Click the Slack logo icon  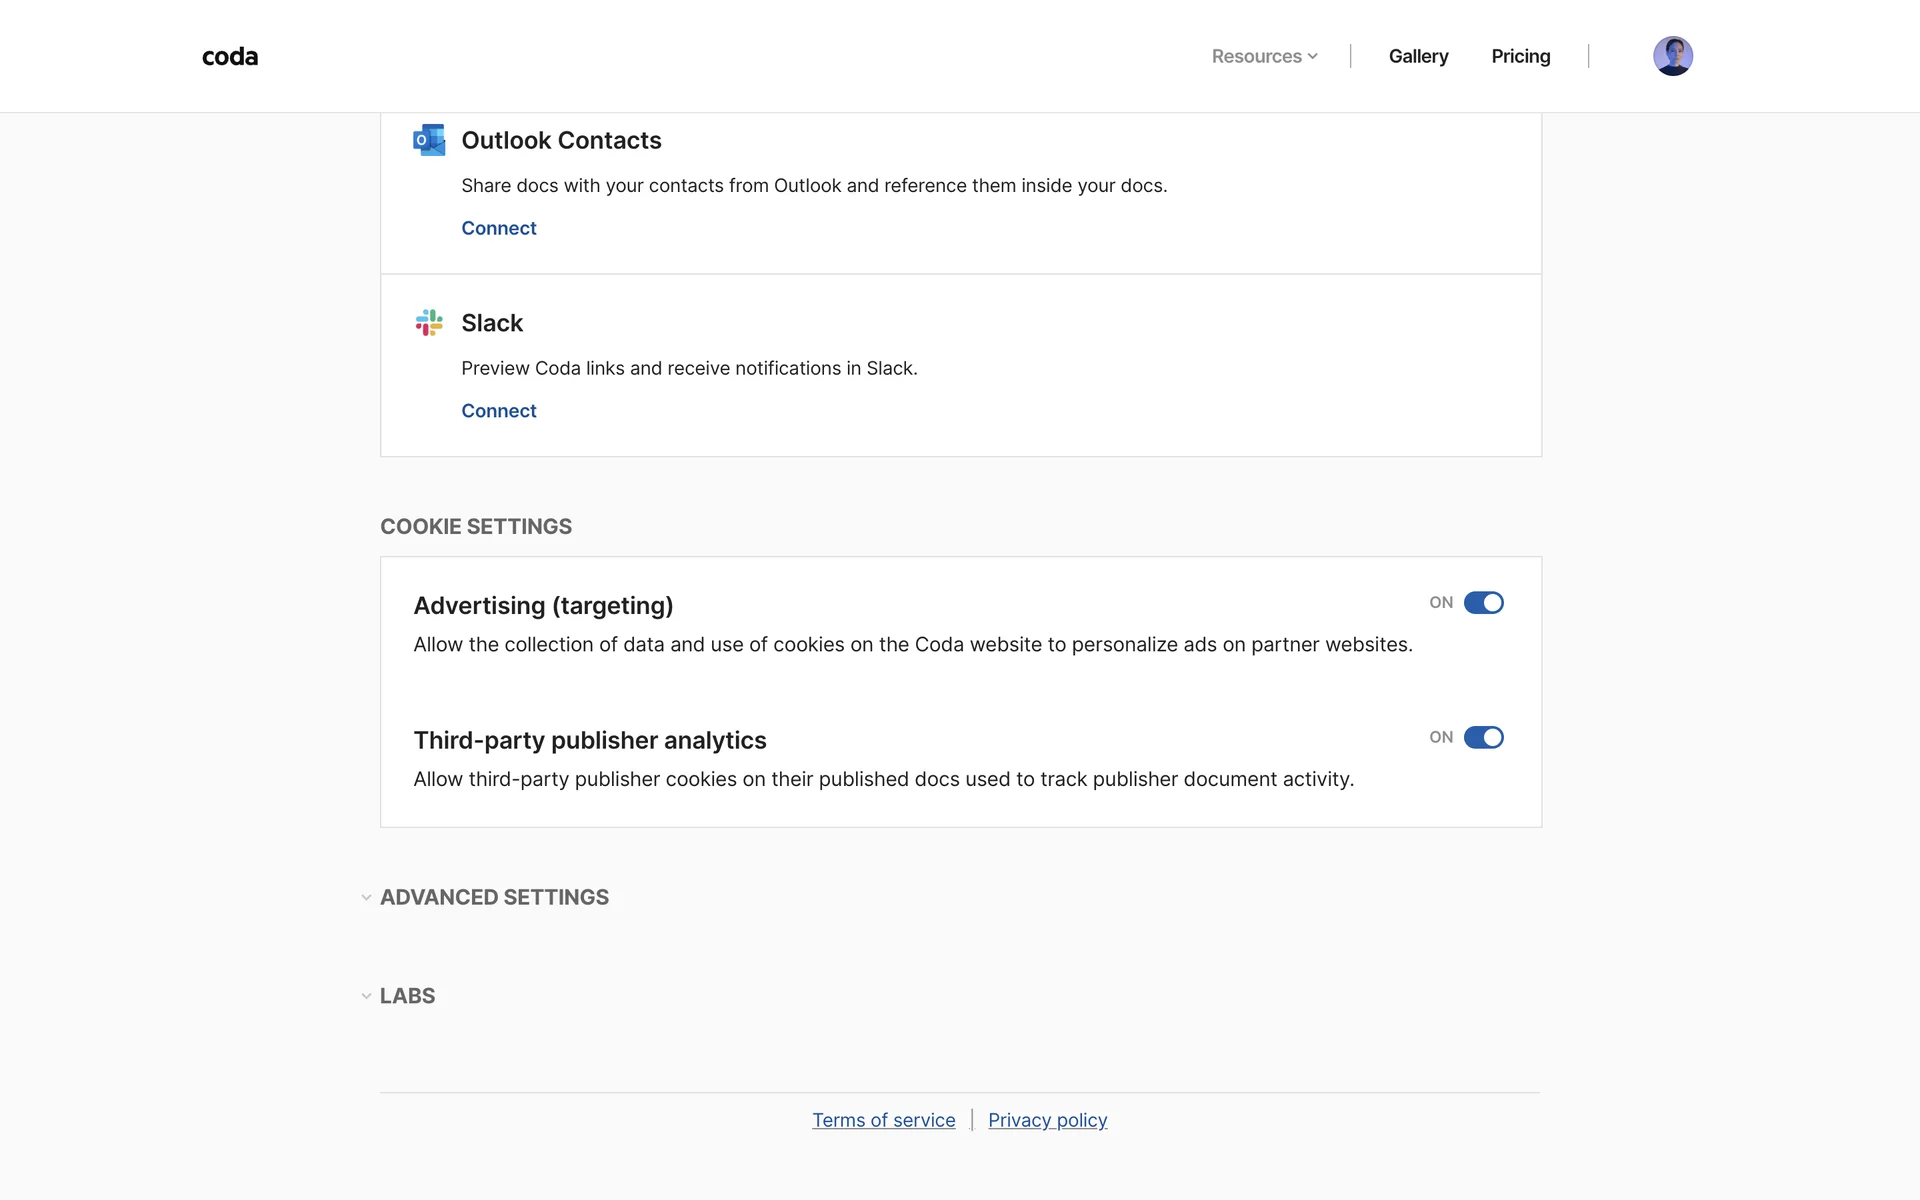click(x=429, y=323)
